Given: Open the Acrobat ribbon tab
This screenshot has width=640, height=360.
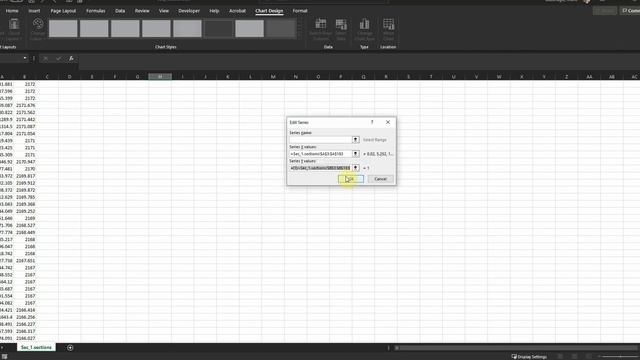Looking at the screenshot, I should click(x=237, y=11).
